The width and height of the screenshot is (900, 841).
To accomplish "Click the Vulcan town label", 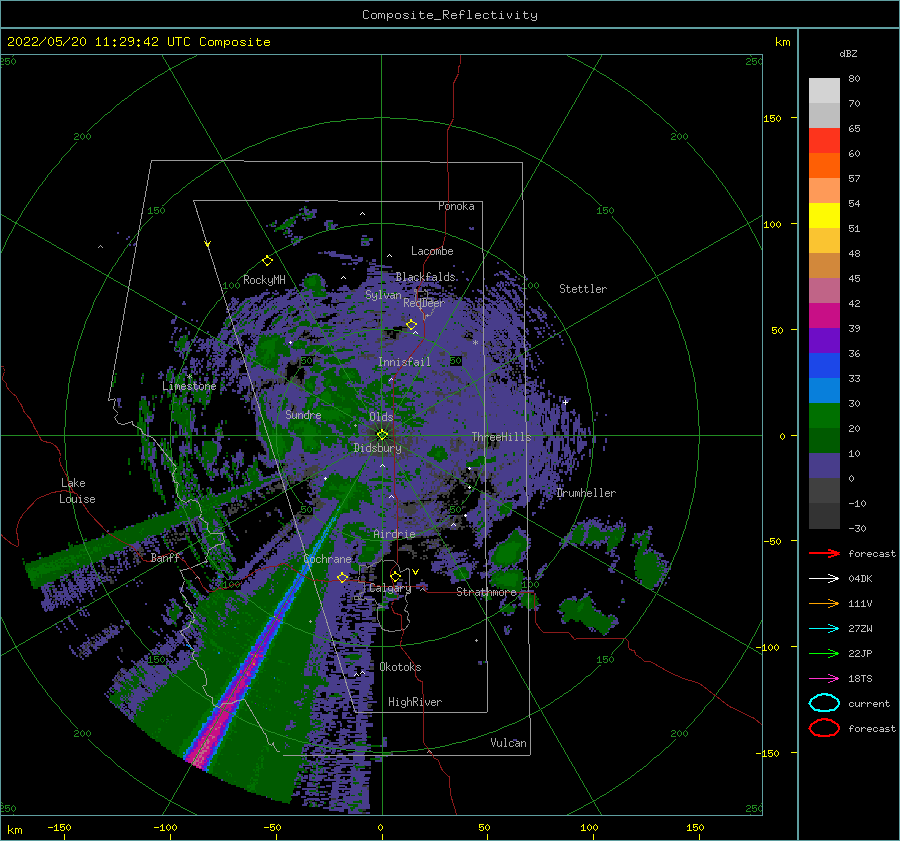I will [509, 743].
